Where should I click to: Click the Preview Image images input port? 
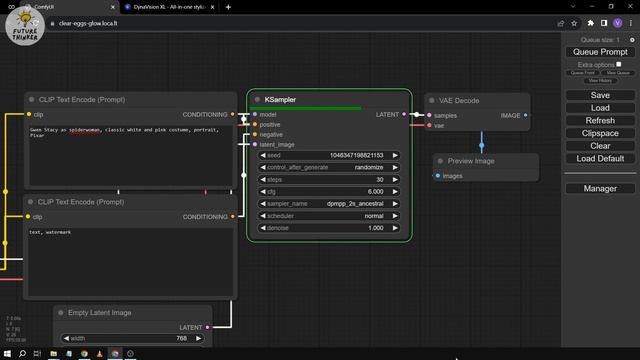click(x=438, y=176)
